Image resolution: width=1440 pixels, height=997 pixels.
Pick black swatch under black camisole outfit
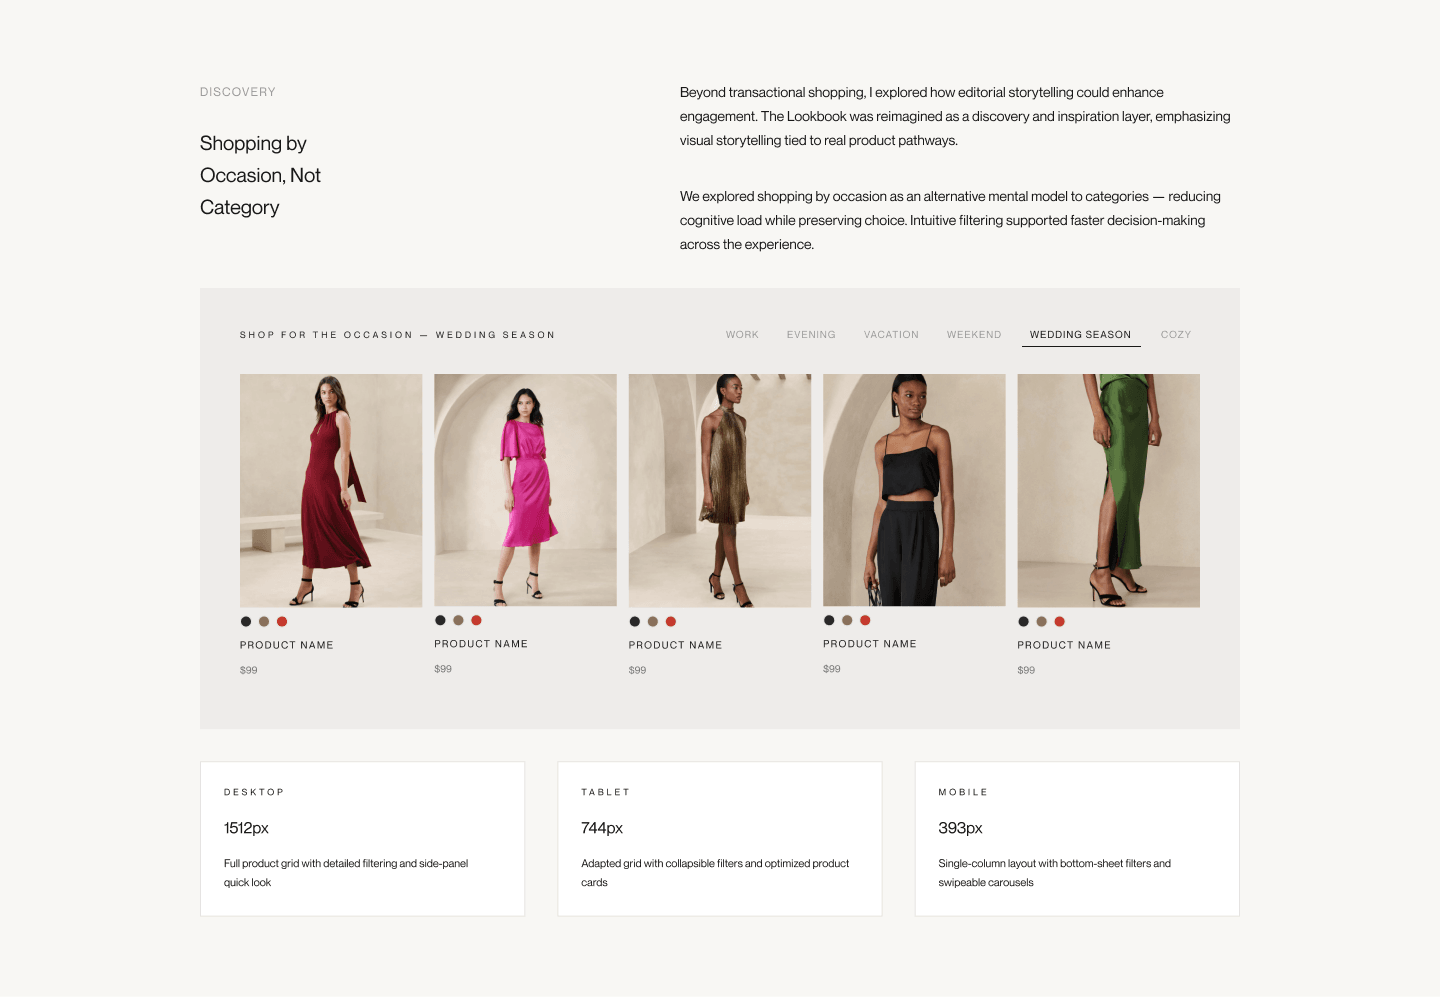(829, 620)
